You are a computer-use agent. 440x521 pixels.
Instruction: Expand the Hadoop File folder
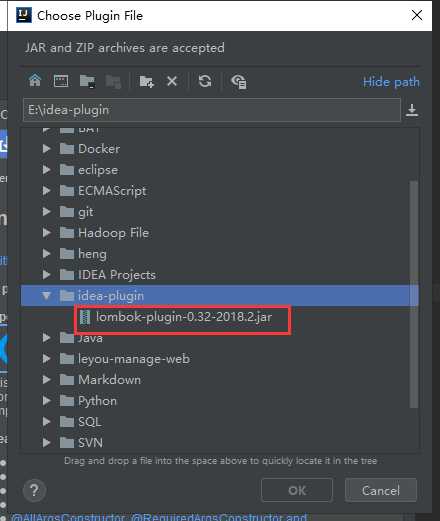47,233
